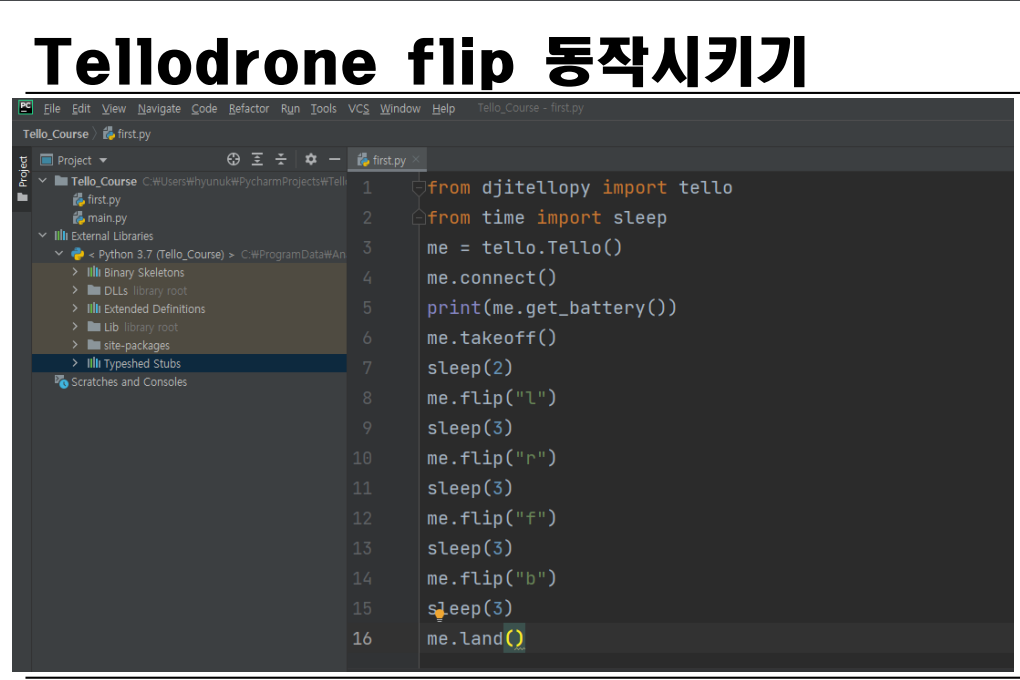Expand the site-packages folder

(75, 345)
